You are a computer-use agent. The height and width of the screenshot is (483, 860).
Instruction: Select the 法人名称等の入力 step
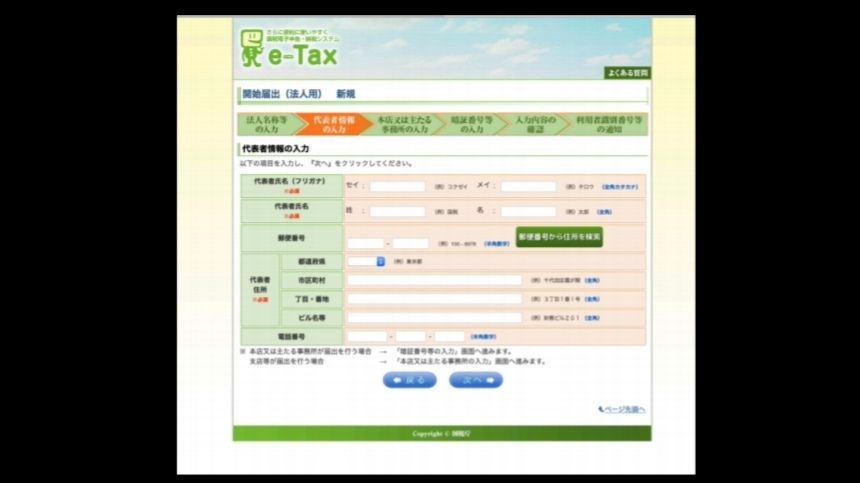(267, 124)
